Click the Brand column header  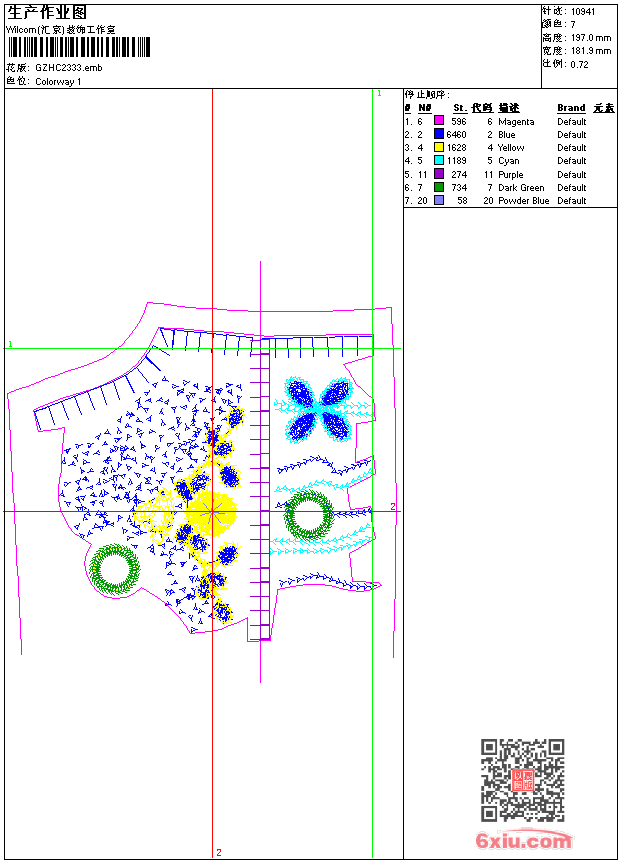pos(571,108)
